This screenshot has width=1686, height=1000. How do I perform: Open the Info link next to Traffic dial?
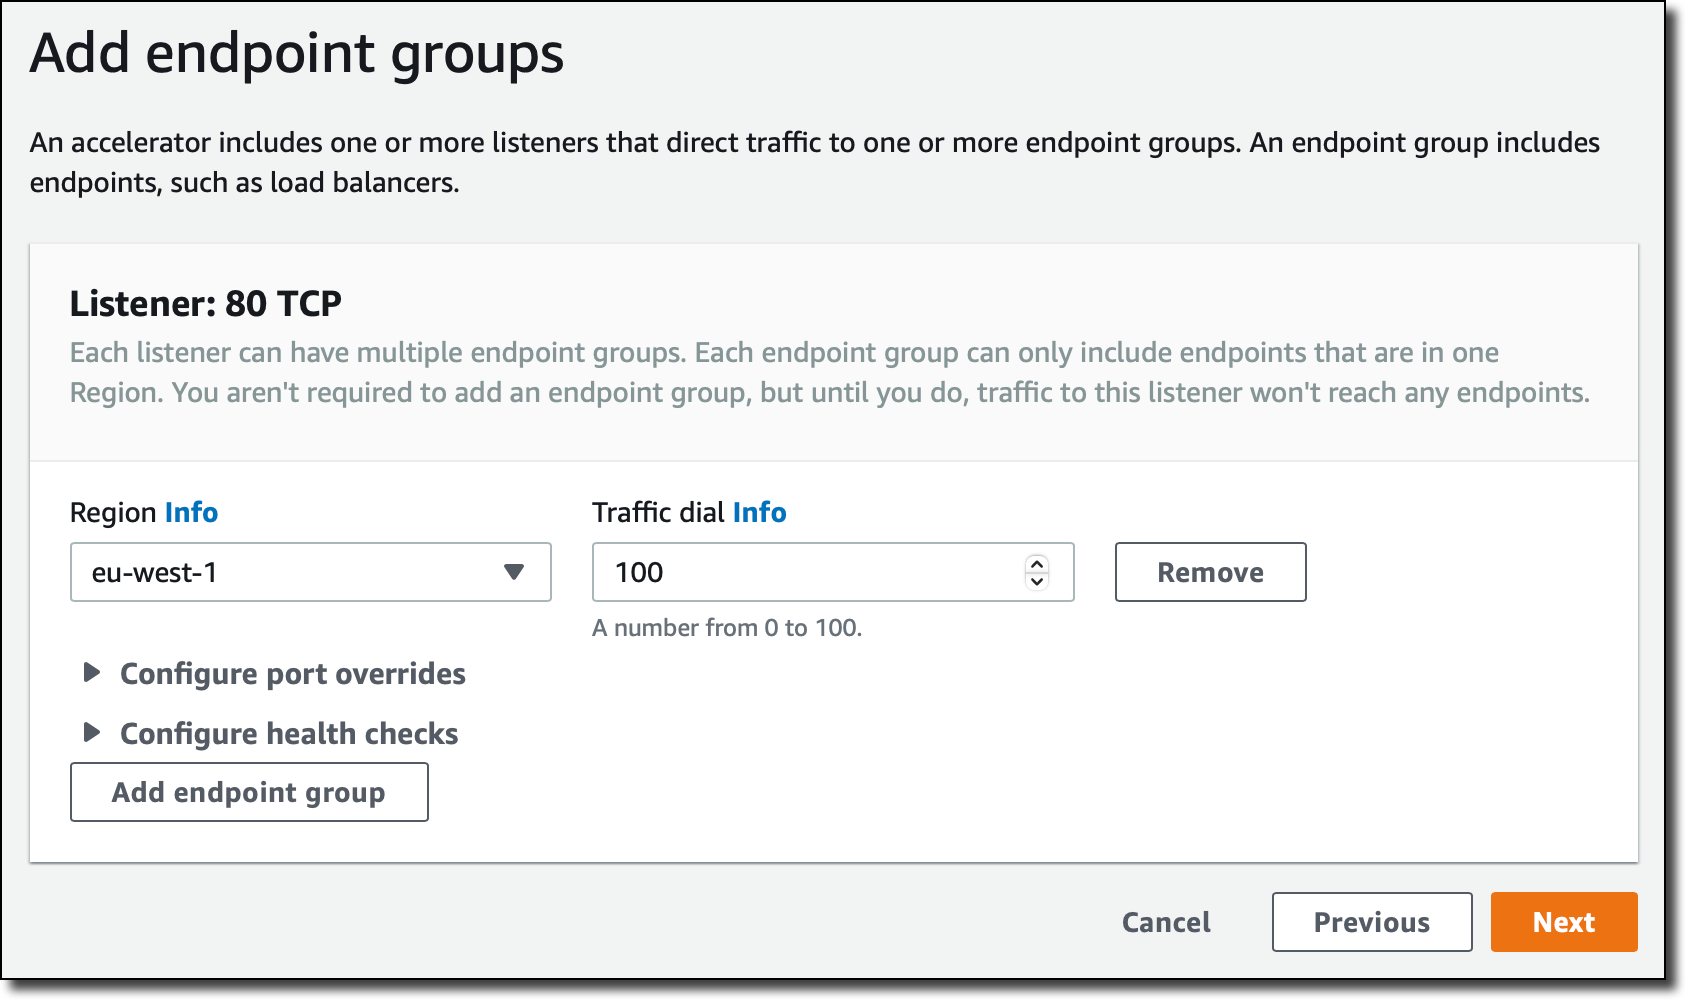[x=759, y=512]
